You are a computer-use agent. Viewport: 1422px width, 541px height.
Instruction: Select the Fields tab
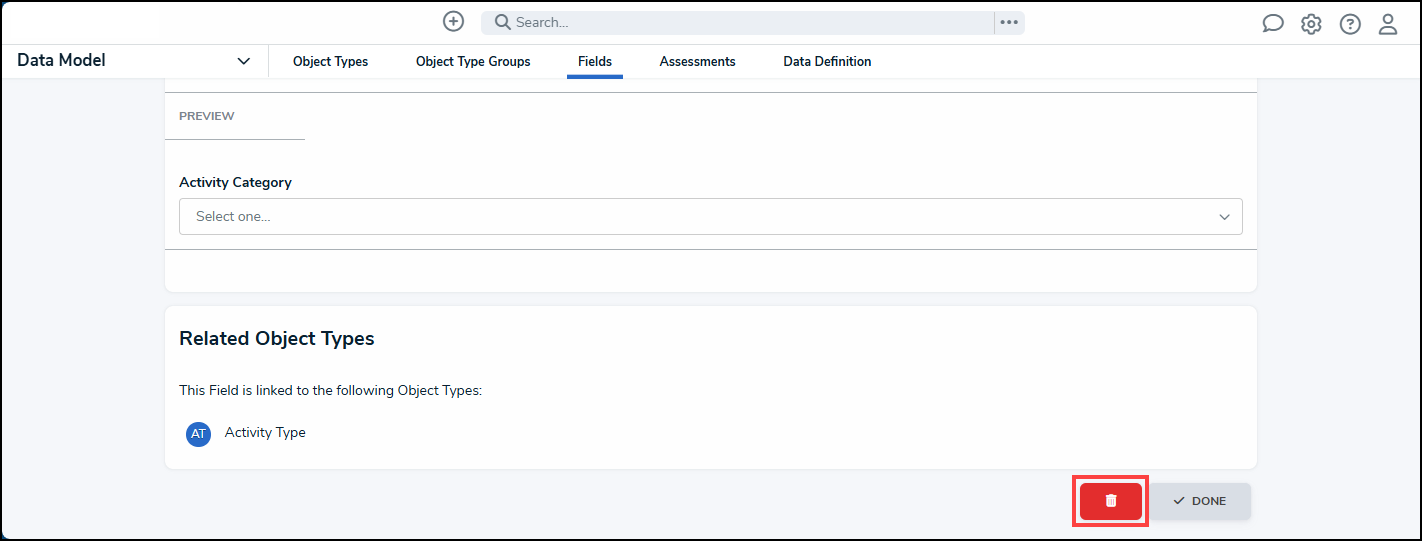pos(595,62)
